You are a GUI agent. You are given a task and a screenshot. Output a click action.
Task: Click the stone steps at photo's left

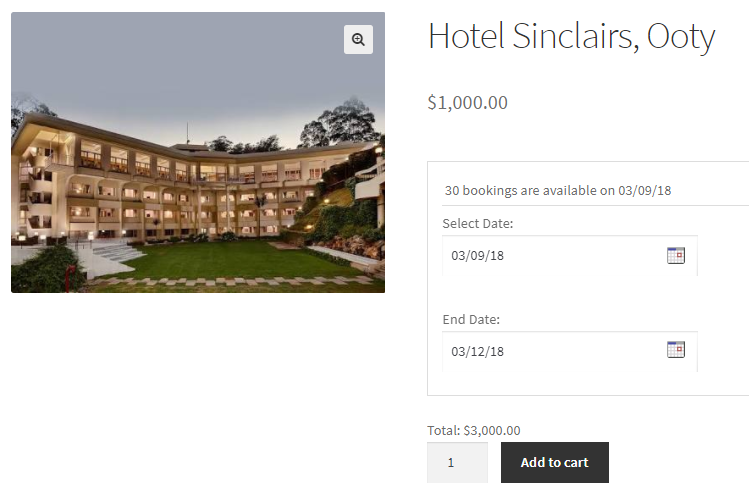tap(115, 252)
